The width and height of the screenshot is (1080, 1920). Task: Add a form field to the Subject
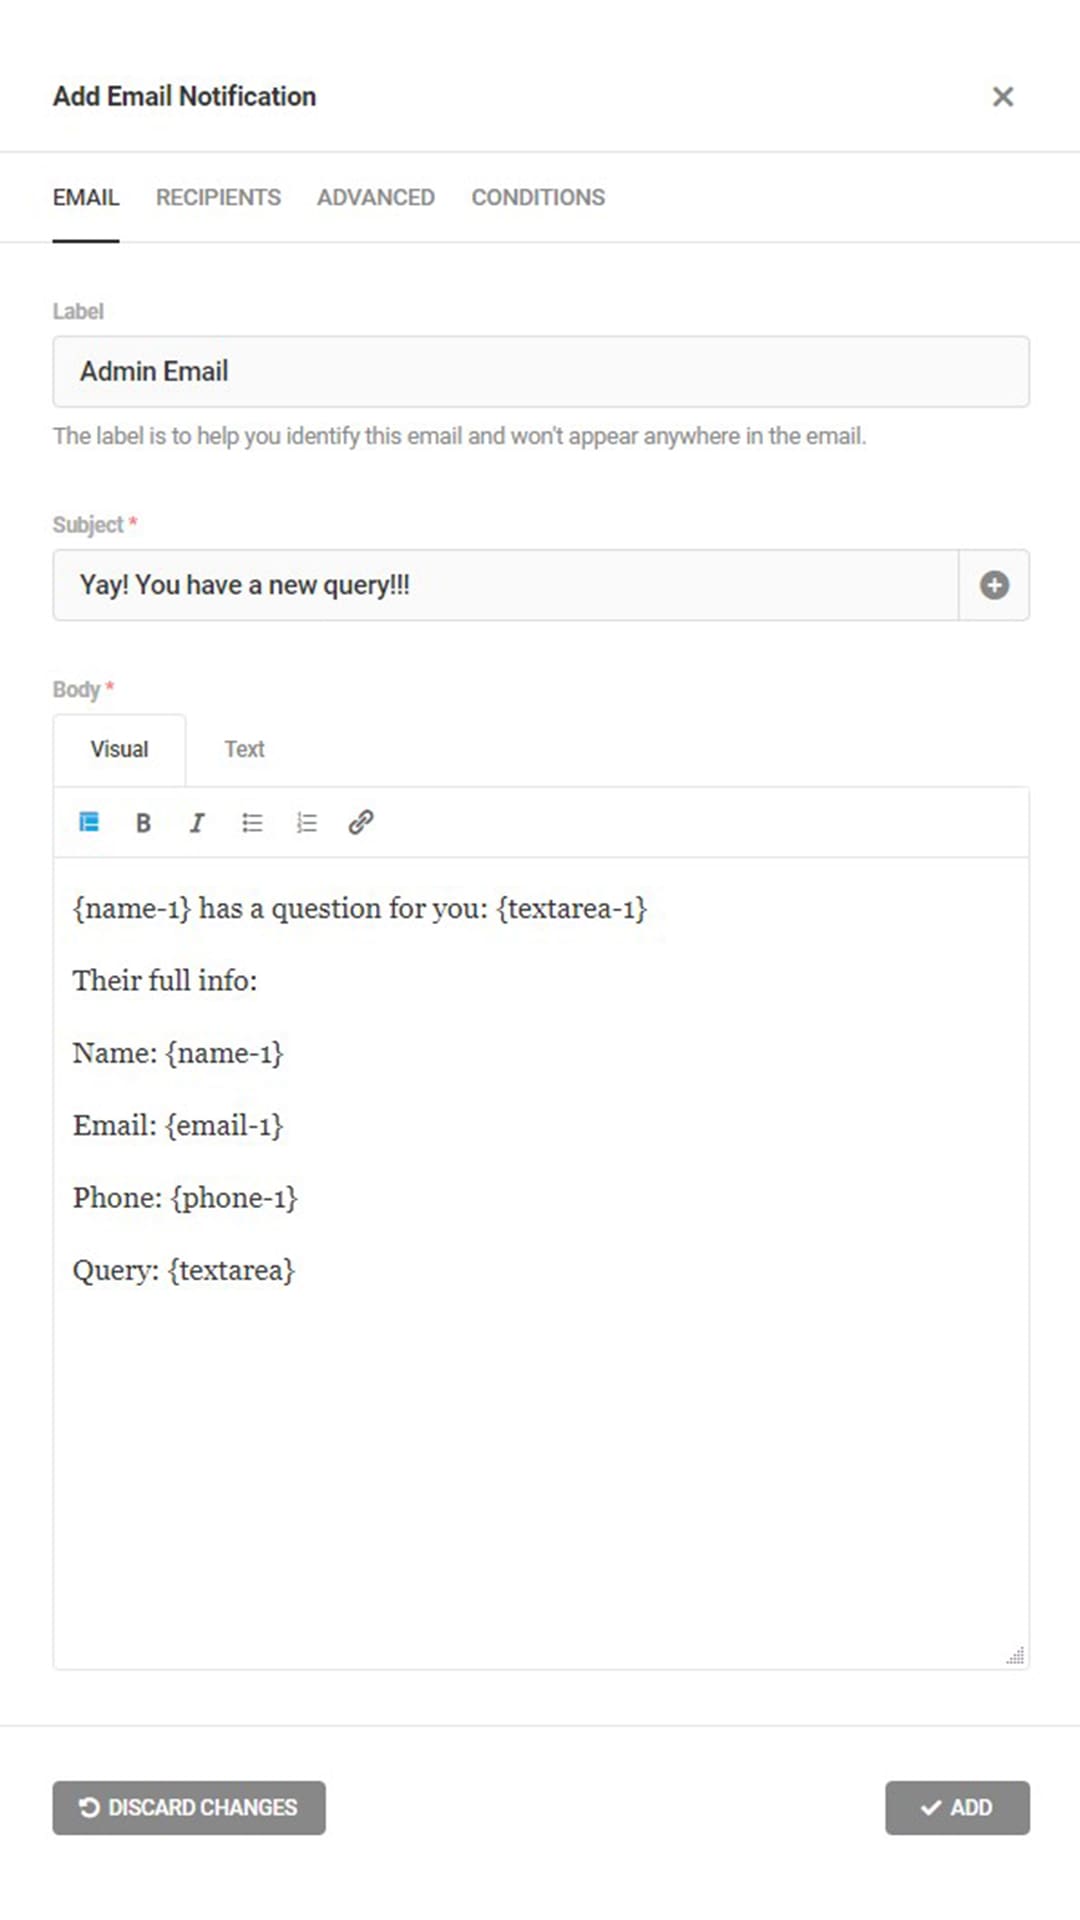994,585
